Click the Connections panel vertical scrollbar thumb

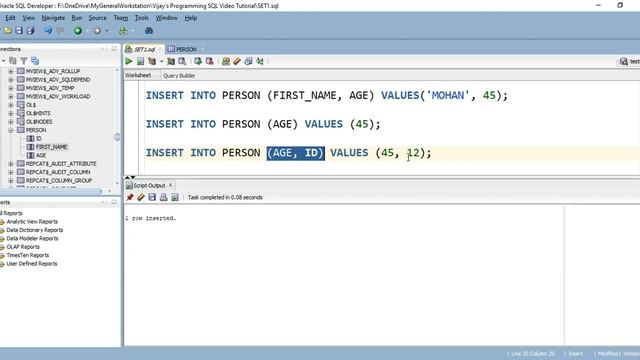pos(117,137)
